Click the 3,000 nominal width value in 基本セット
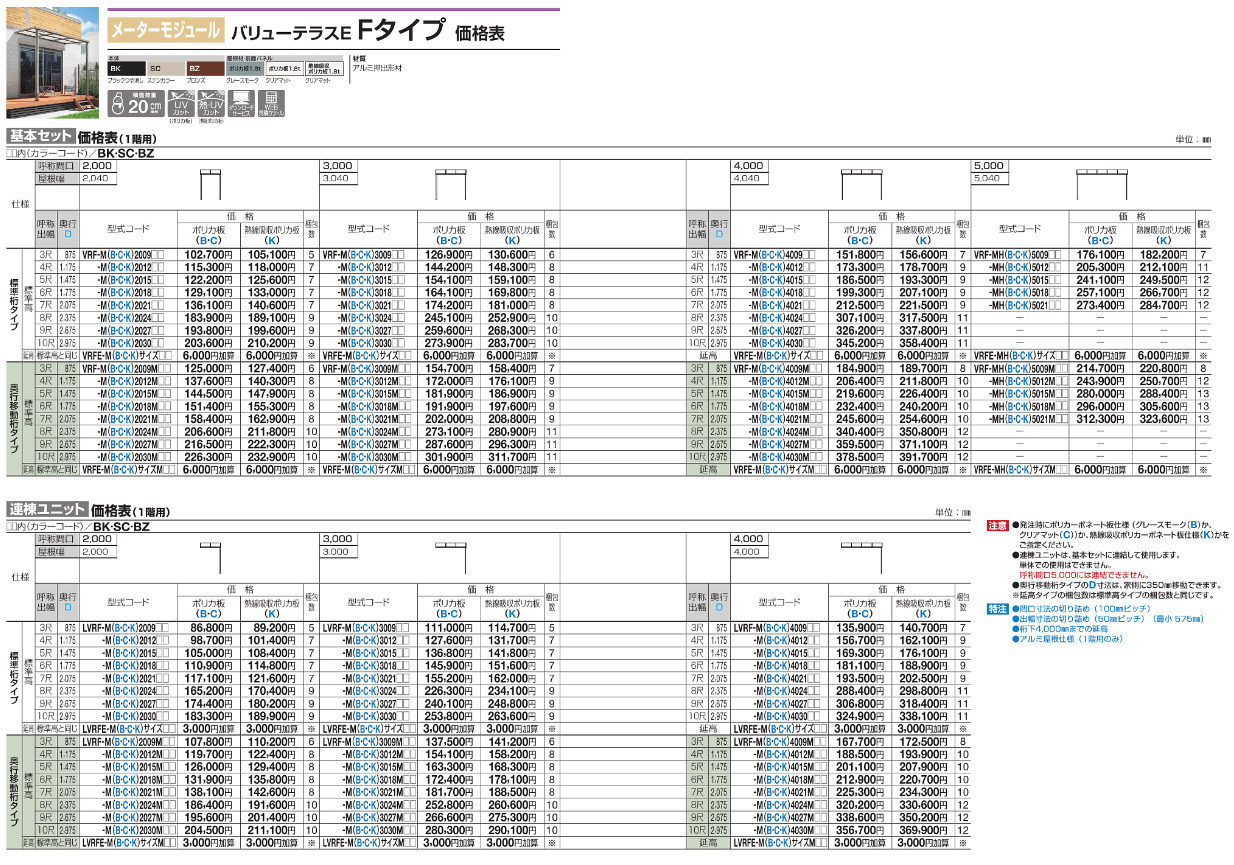 pyautogui.click(x=338, y=165)
